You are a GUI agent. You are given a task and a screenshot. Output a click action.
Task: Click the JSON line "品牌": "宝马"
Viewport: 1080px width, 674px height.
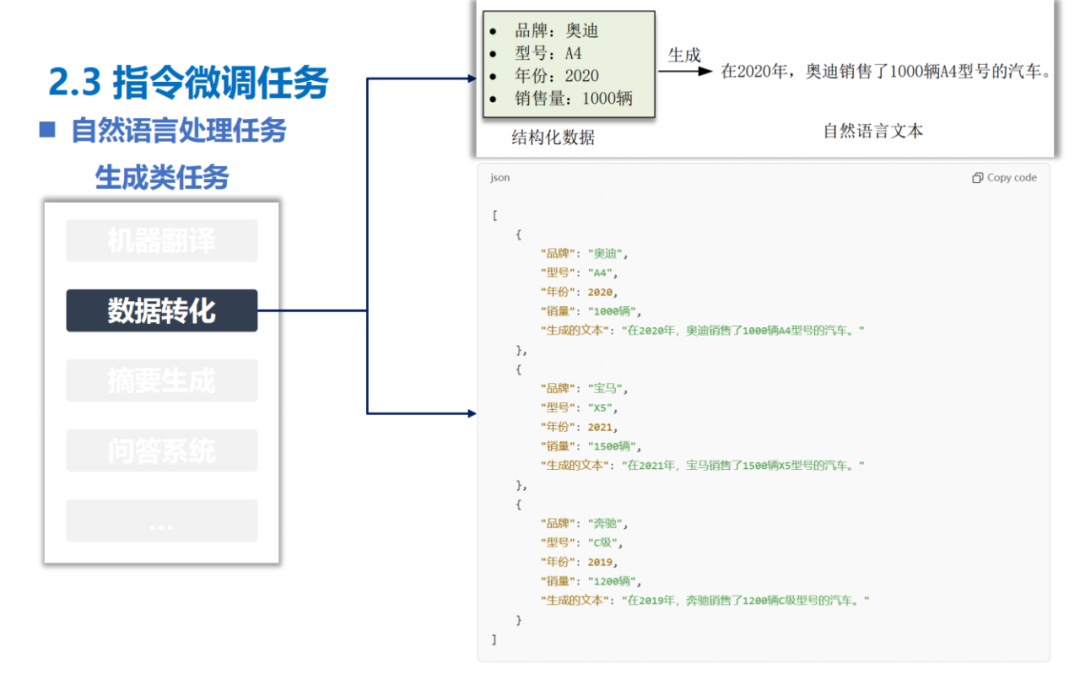pos(584,388)
